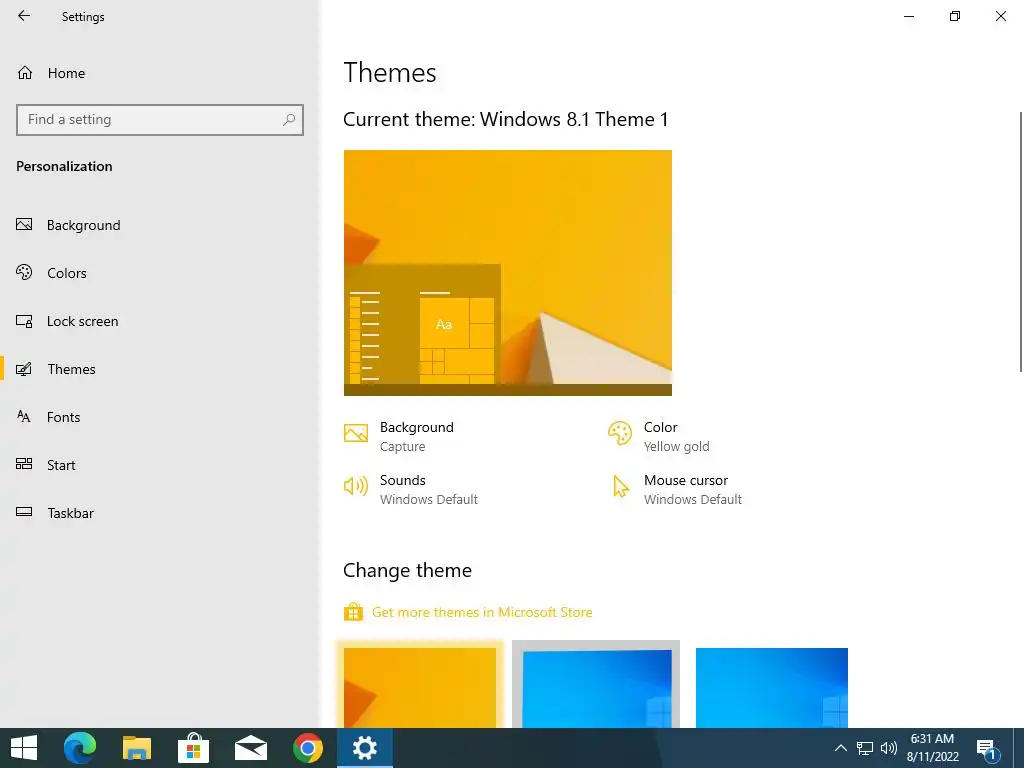The image size is (1024, 768).
Task: Select the yellow Windows 8.1 theme thumbnail
Action: (420, 687)
